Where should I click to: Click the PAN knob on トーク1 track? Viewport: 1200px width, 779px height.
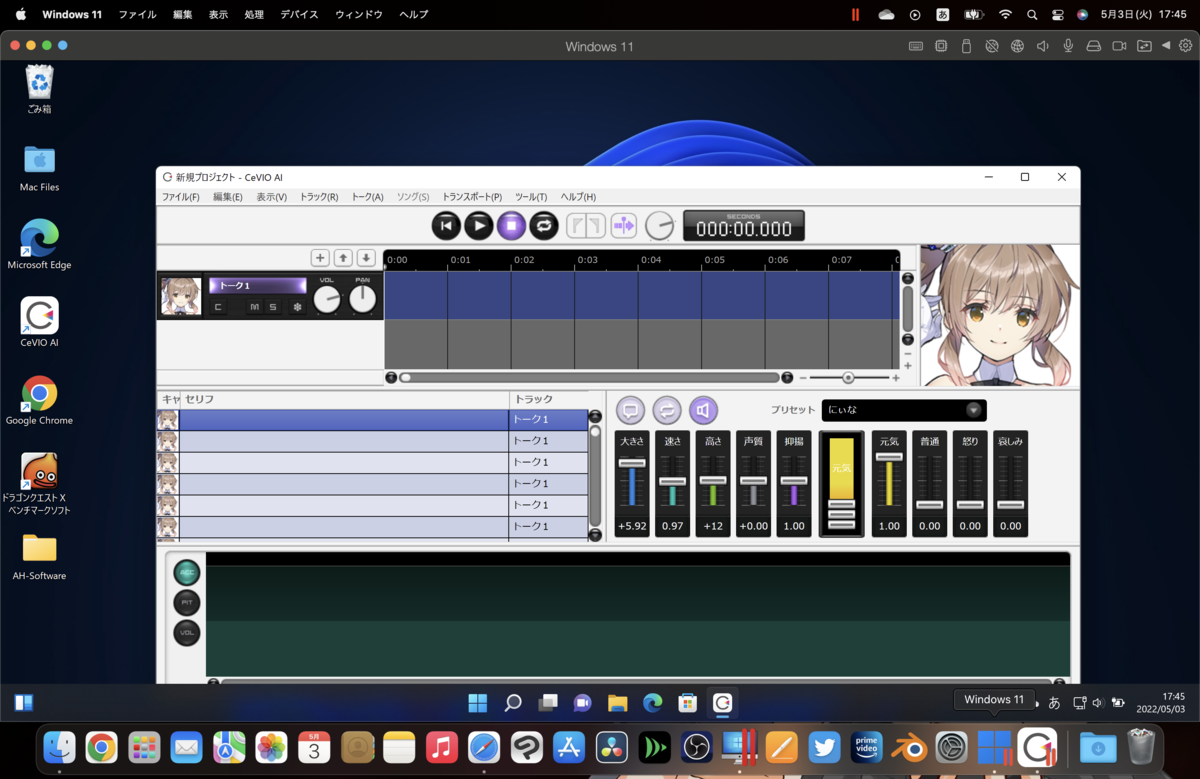362,298
